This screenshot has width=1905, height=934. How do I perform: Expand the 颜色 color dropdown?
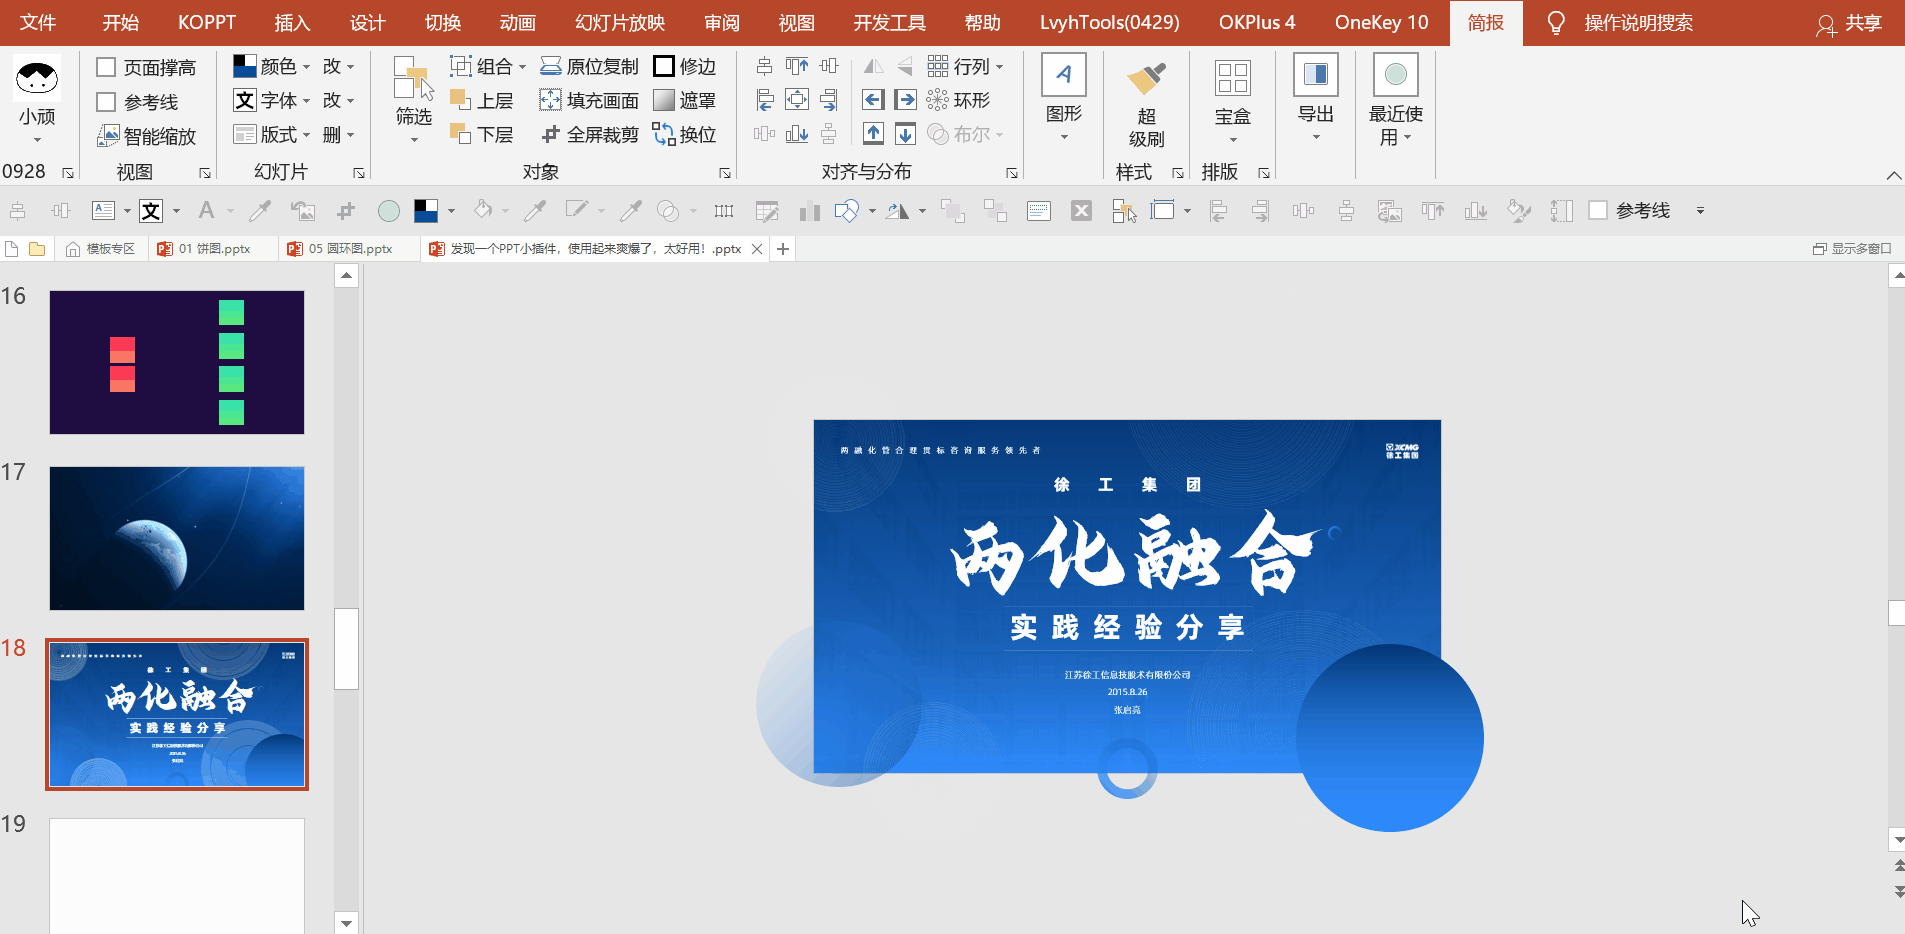pyautogui.click(x=306, y=67)
